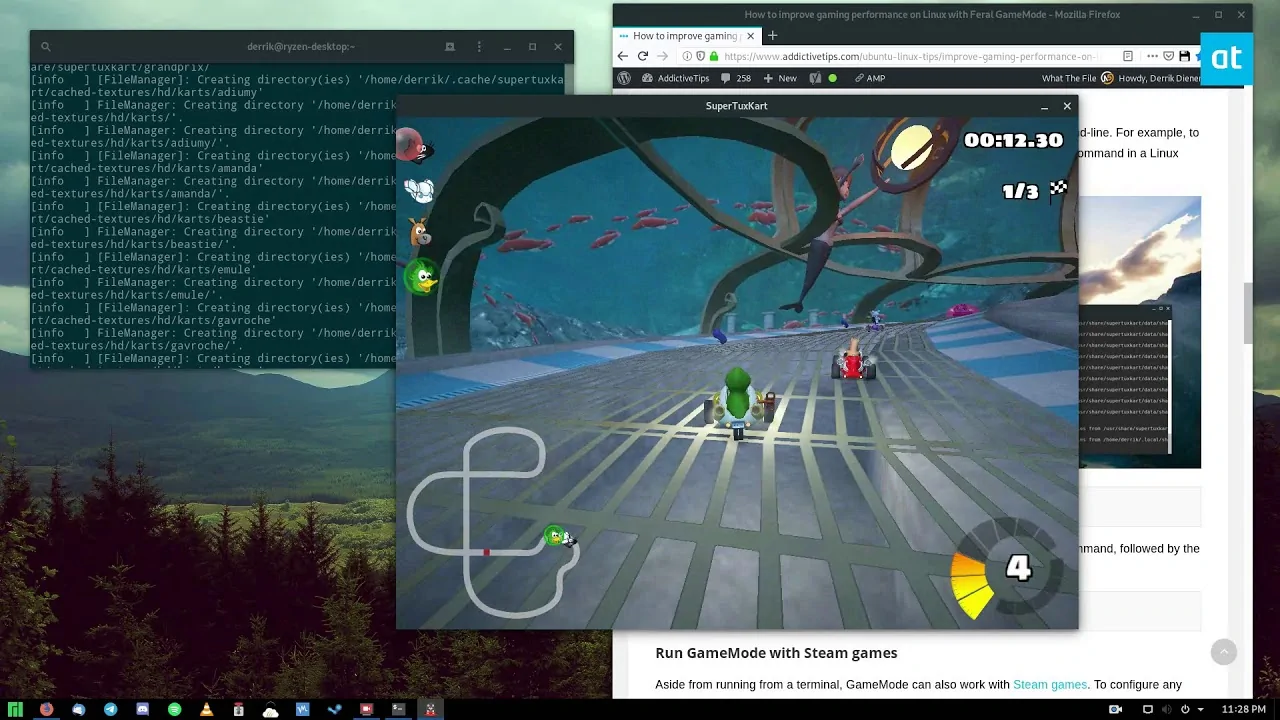Toggle Firefox reader view

(1128, 56)
